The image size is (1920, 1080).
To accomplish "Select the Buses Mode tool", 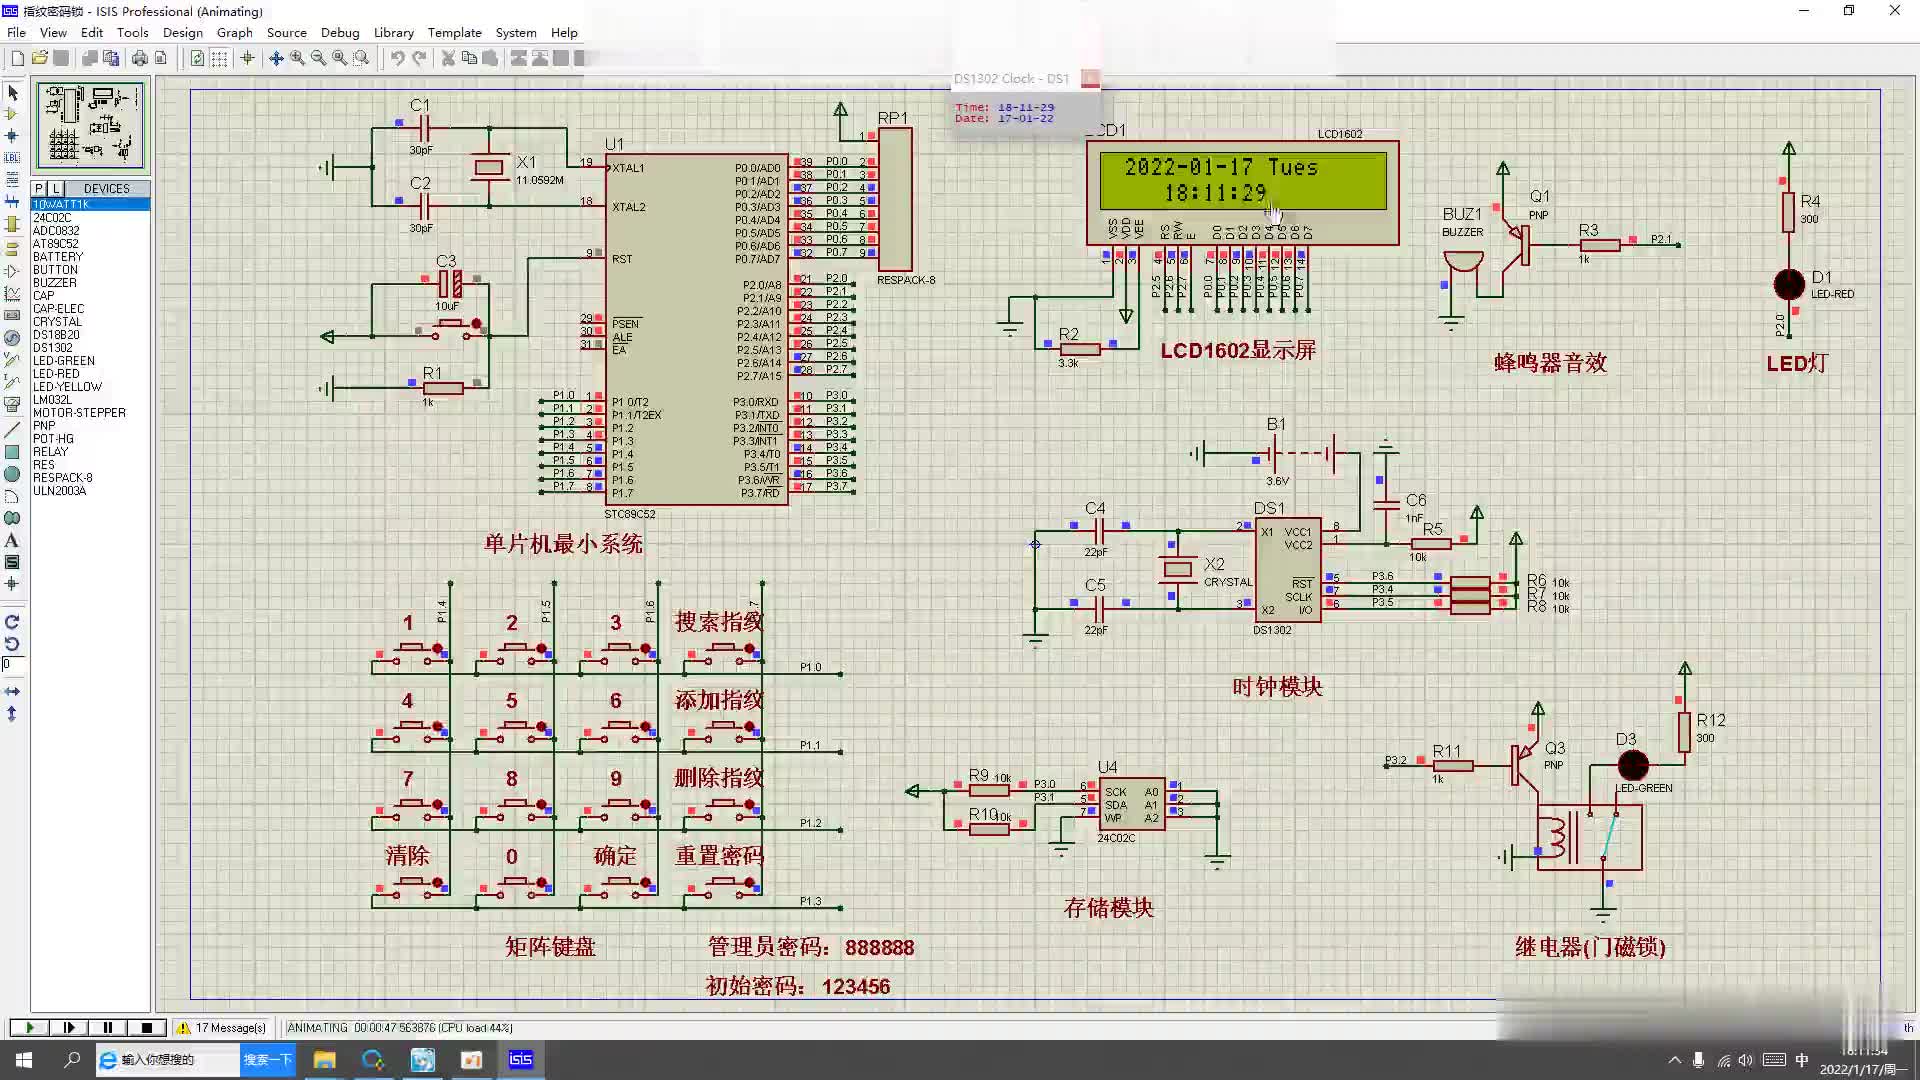I will click(x=12, y=202).
